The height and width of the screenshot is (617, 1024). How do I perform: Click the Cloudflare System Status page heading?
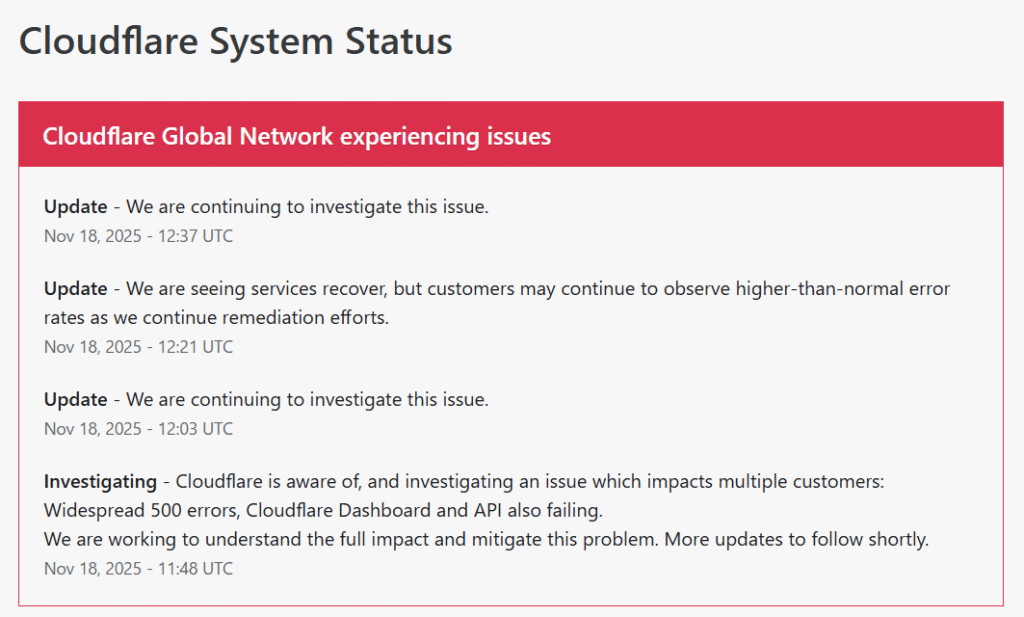coord(235,42)
